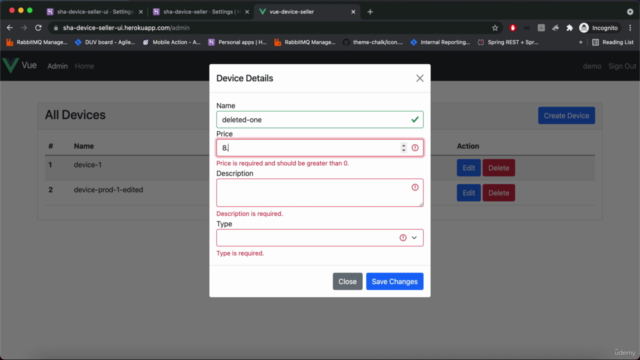Open the theme-chalk/icon bookmark
Viewport: 640px width, 360px height.
click(x=373, y=42)
